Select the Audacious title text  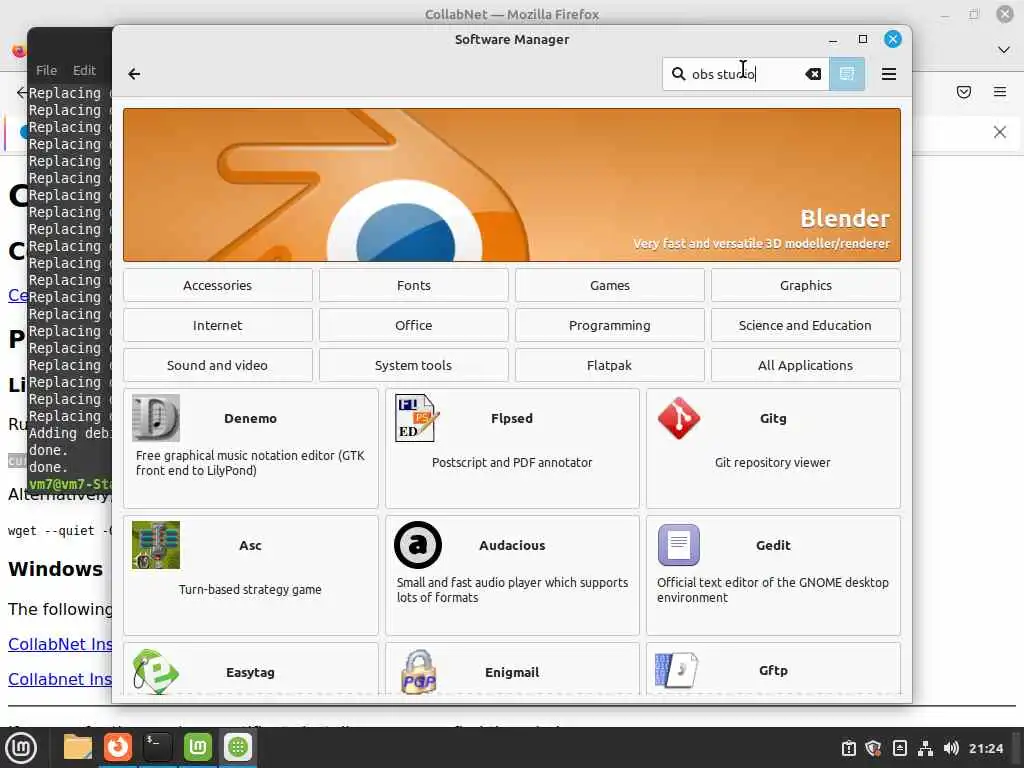tap(512, 545)
